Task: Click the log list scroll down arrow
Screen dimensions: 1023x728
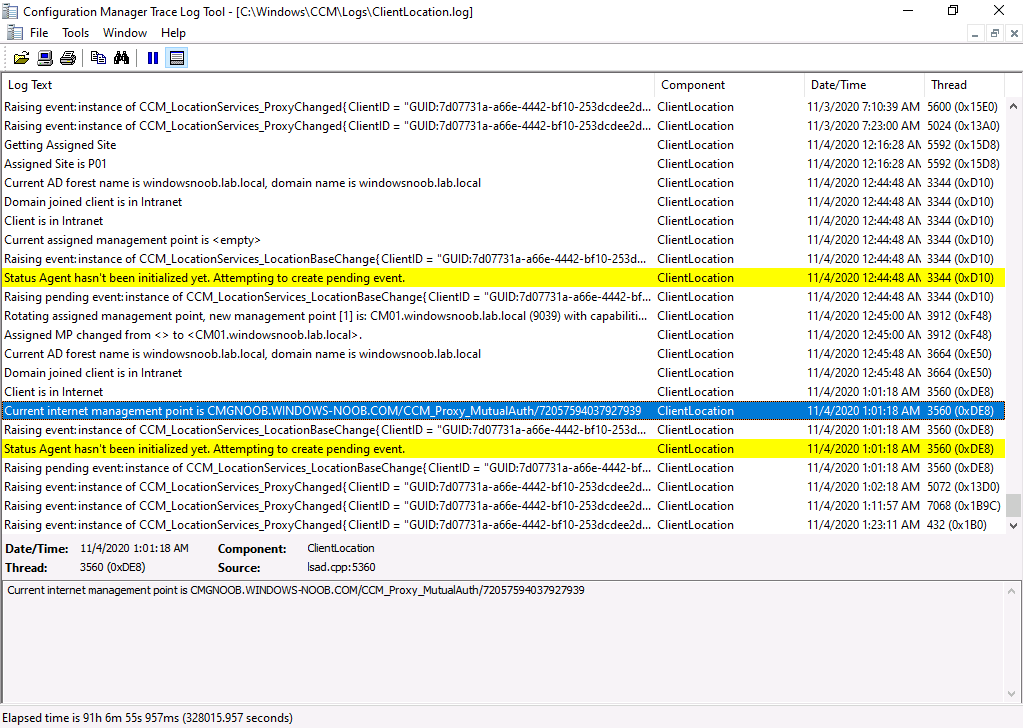Action: [x=1013, y=525]
